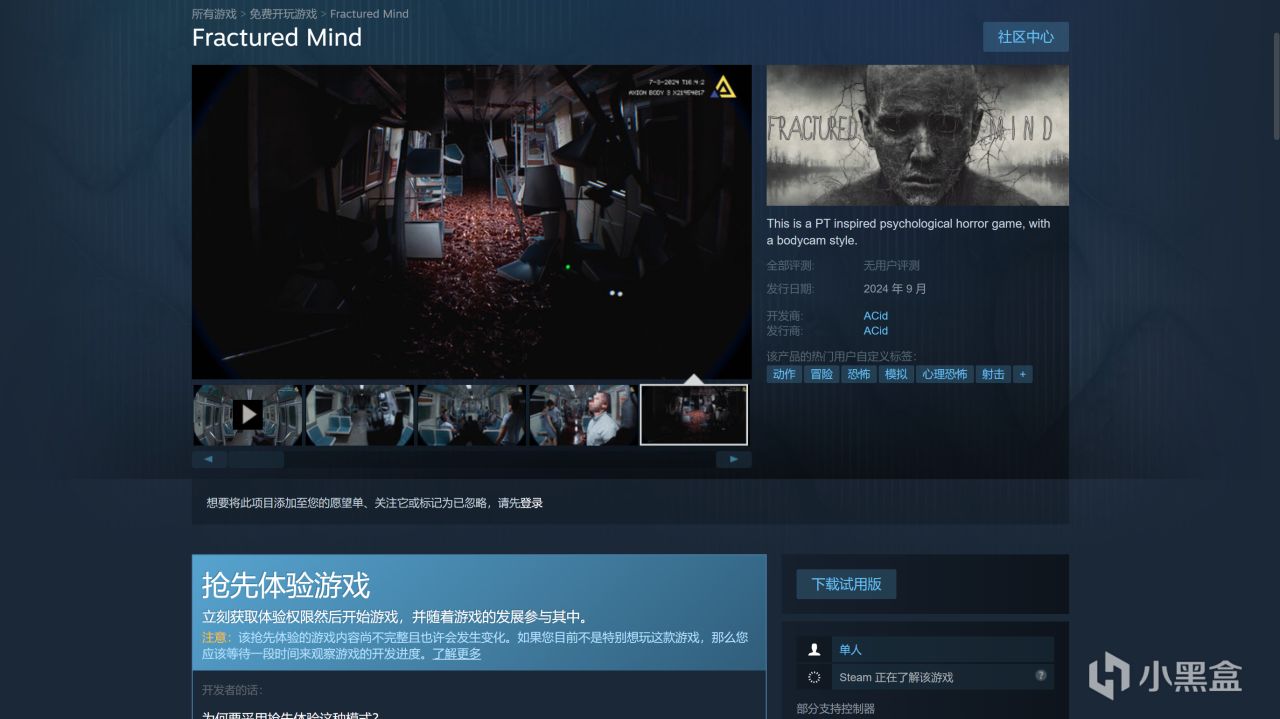
Task: Select the 心理恐怖 tag
Action: pyautogui.click(x=945, y=374)
